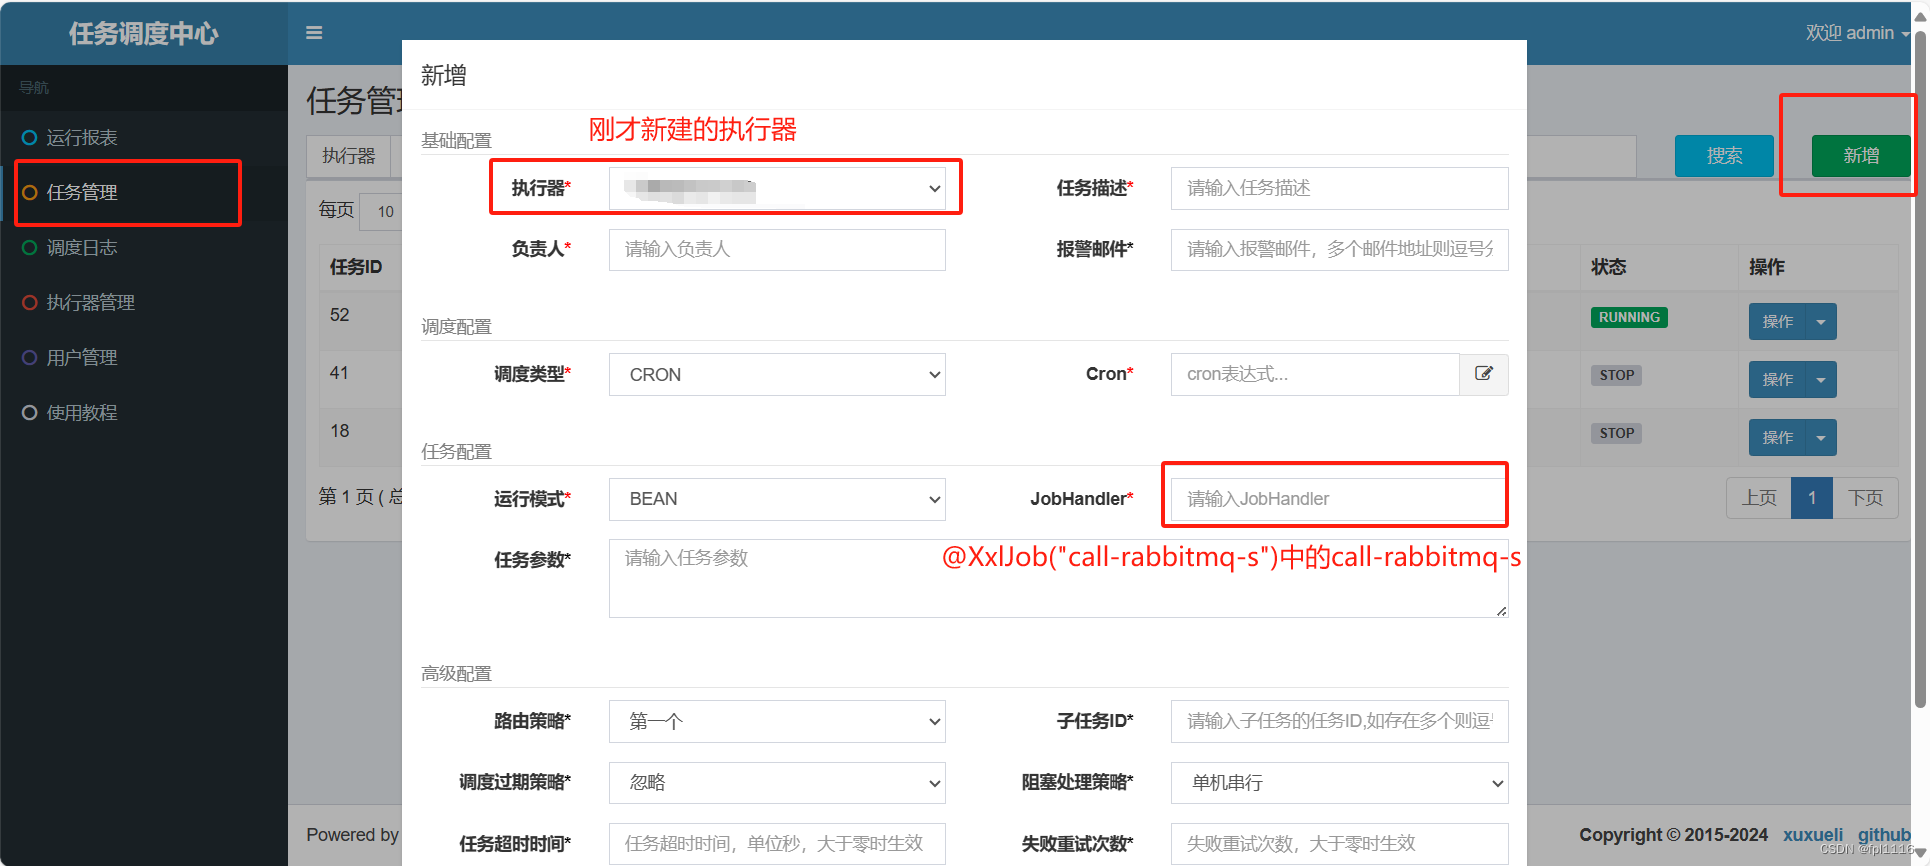Toggle the hamburger sidebar menu icon

click(x=314, y=33)
